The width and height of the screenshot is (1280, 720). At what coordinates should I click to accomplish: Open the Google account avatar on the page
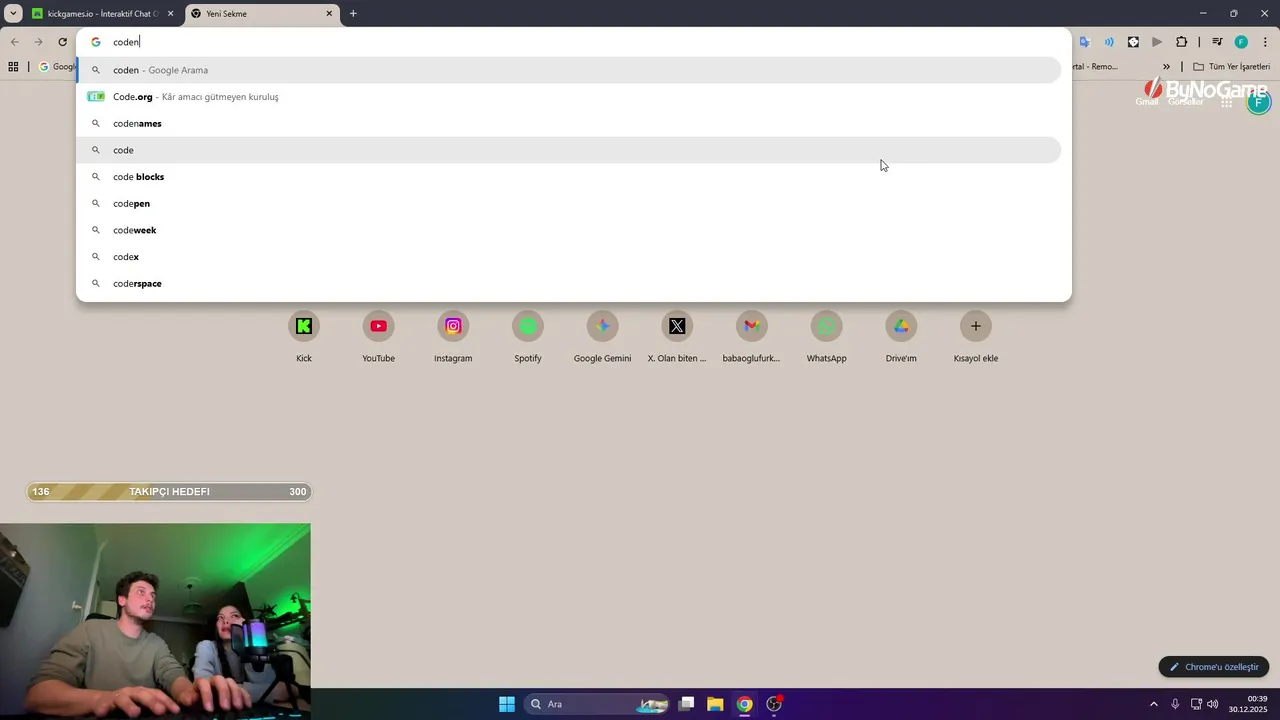[x=1258, y=101]
